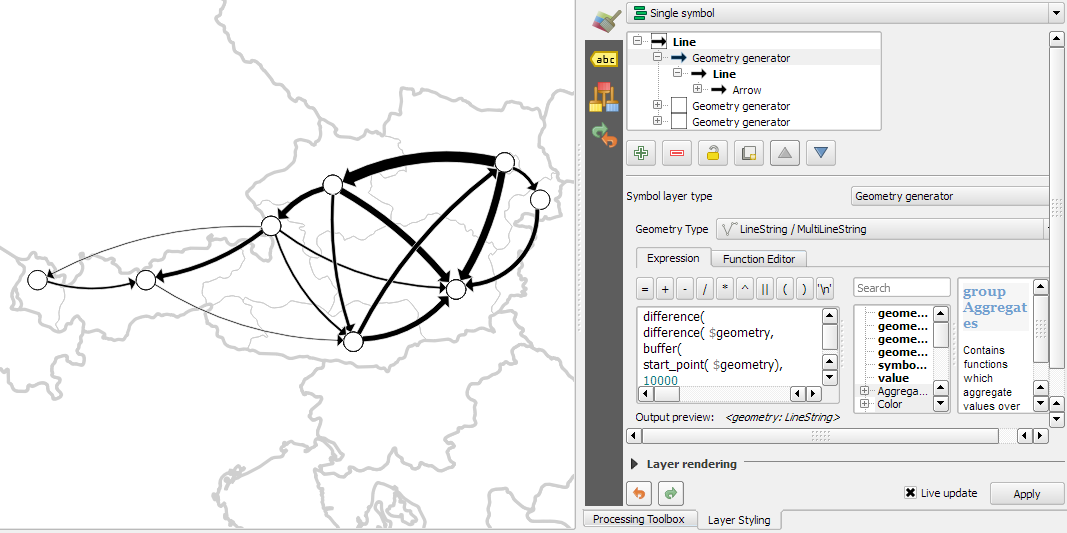Add a symbol layer with green plus

641,153
